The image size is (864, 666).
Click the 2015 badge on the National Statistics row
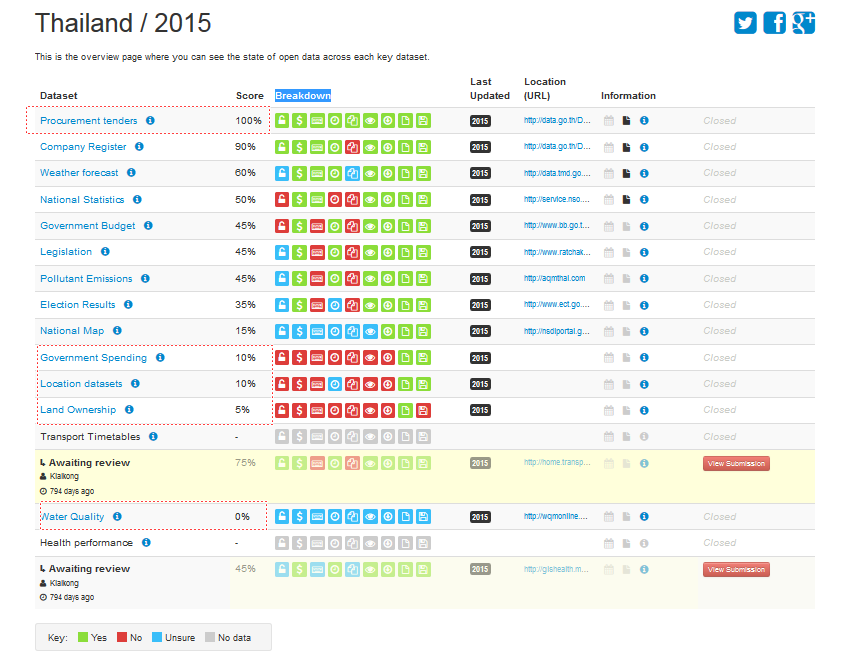(x=480, y=199)
